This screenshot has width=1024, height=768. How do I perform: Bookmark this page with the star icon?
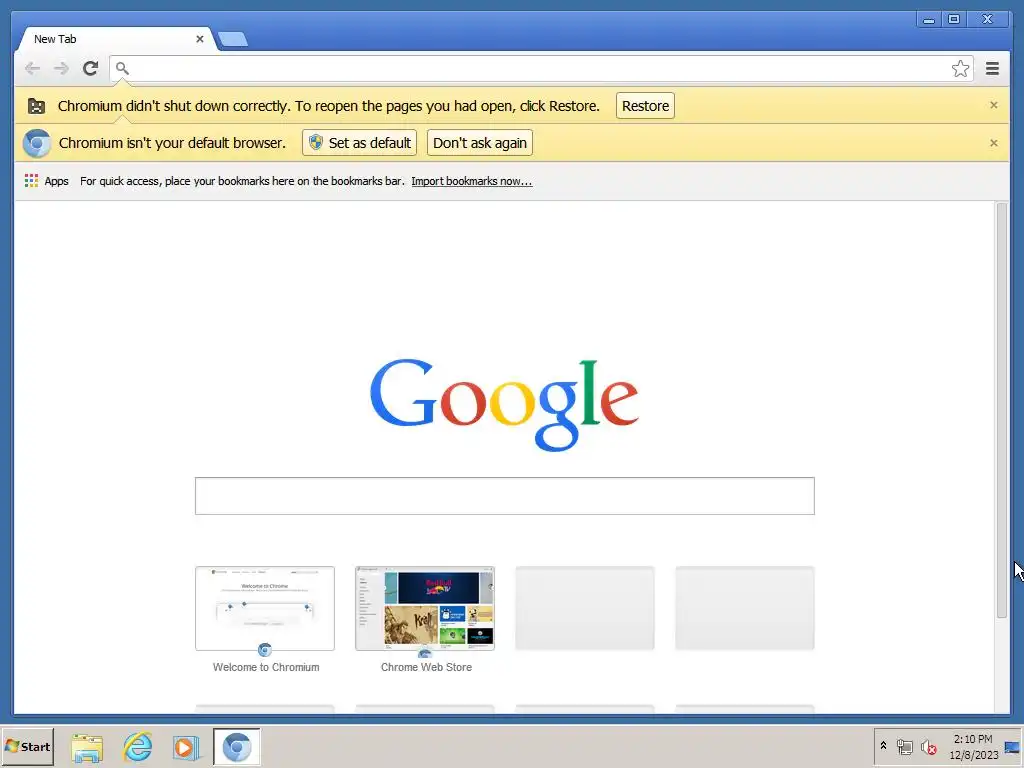point(960,69)
